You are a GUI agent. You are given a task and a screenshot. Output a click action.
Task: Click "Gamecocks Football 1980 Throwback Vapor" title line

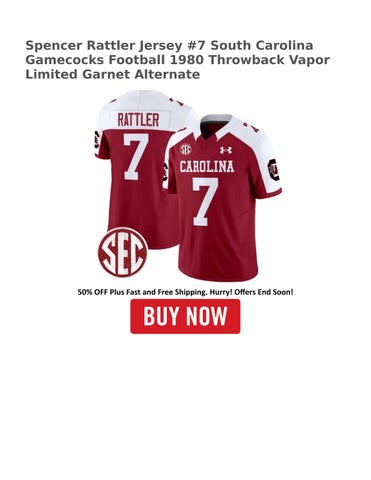click(178, 60)
